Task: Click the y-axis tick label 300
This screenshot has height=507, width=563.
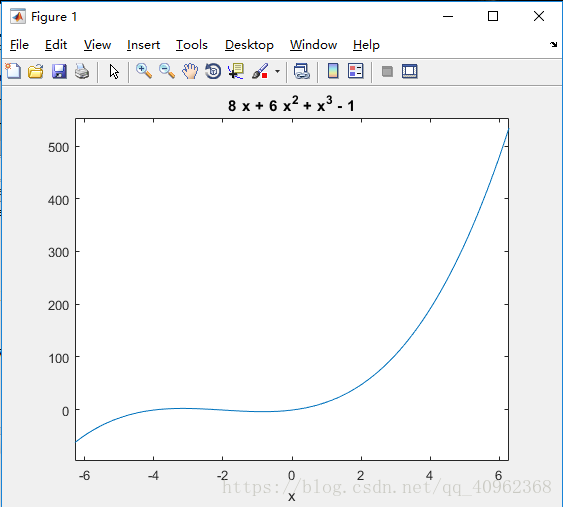Action: coord(59,252)
